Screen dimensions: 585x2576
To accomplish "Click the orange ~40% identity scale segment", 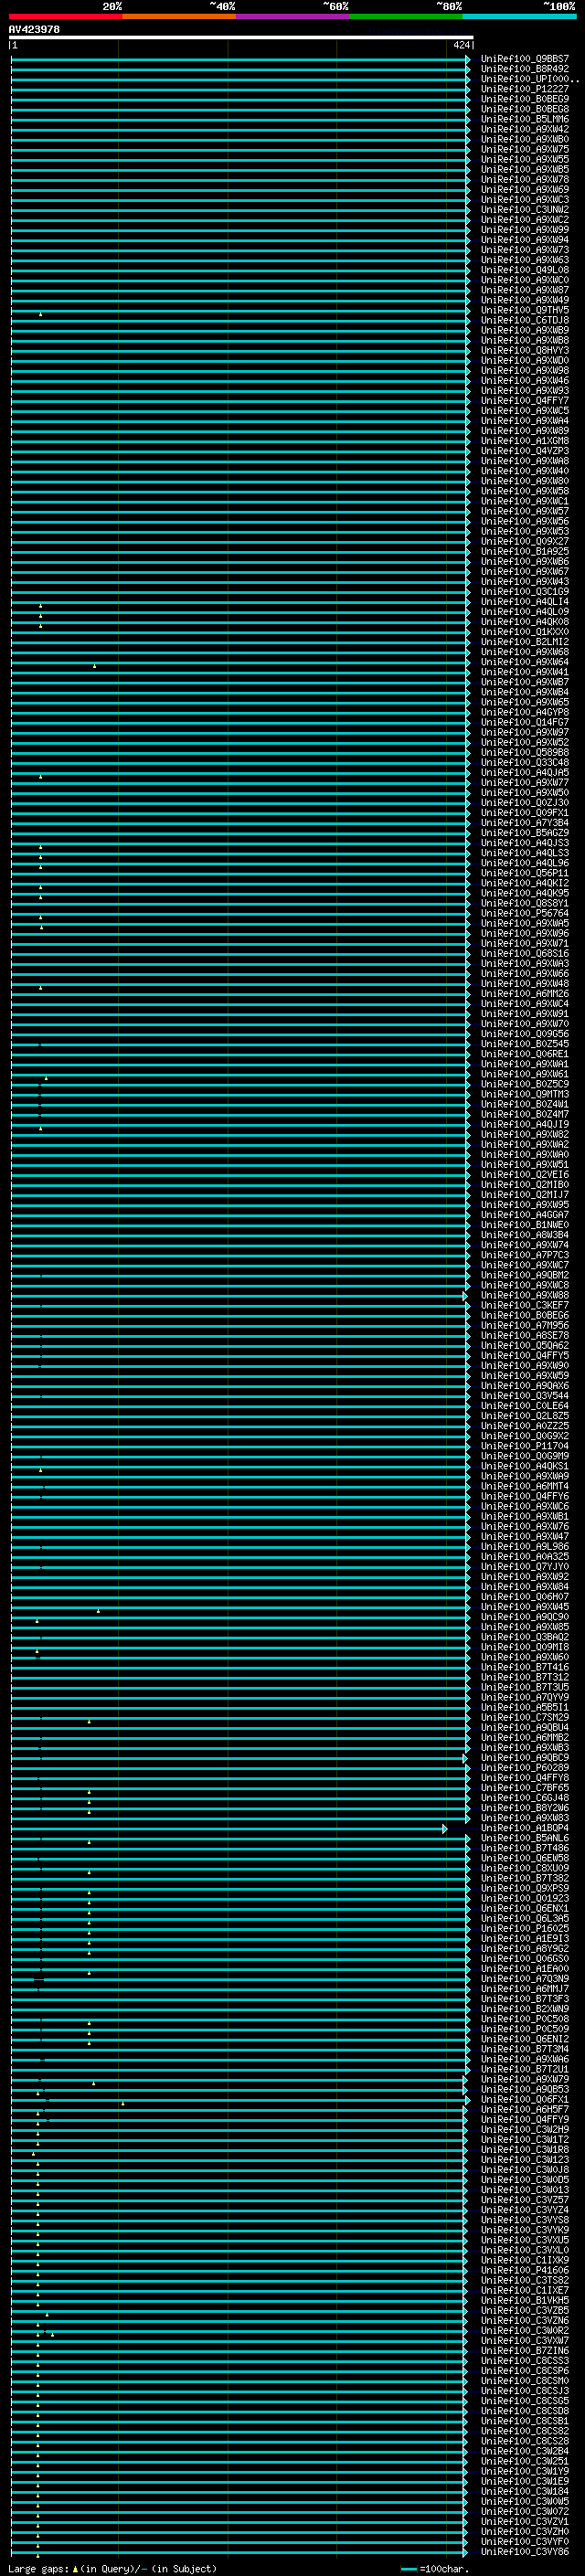I will point(178,16).
